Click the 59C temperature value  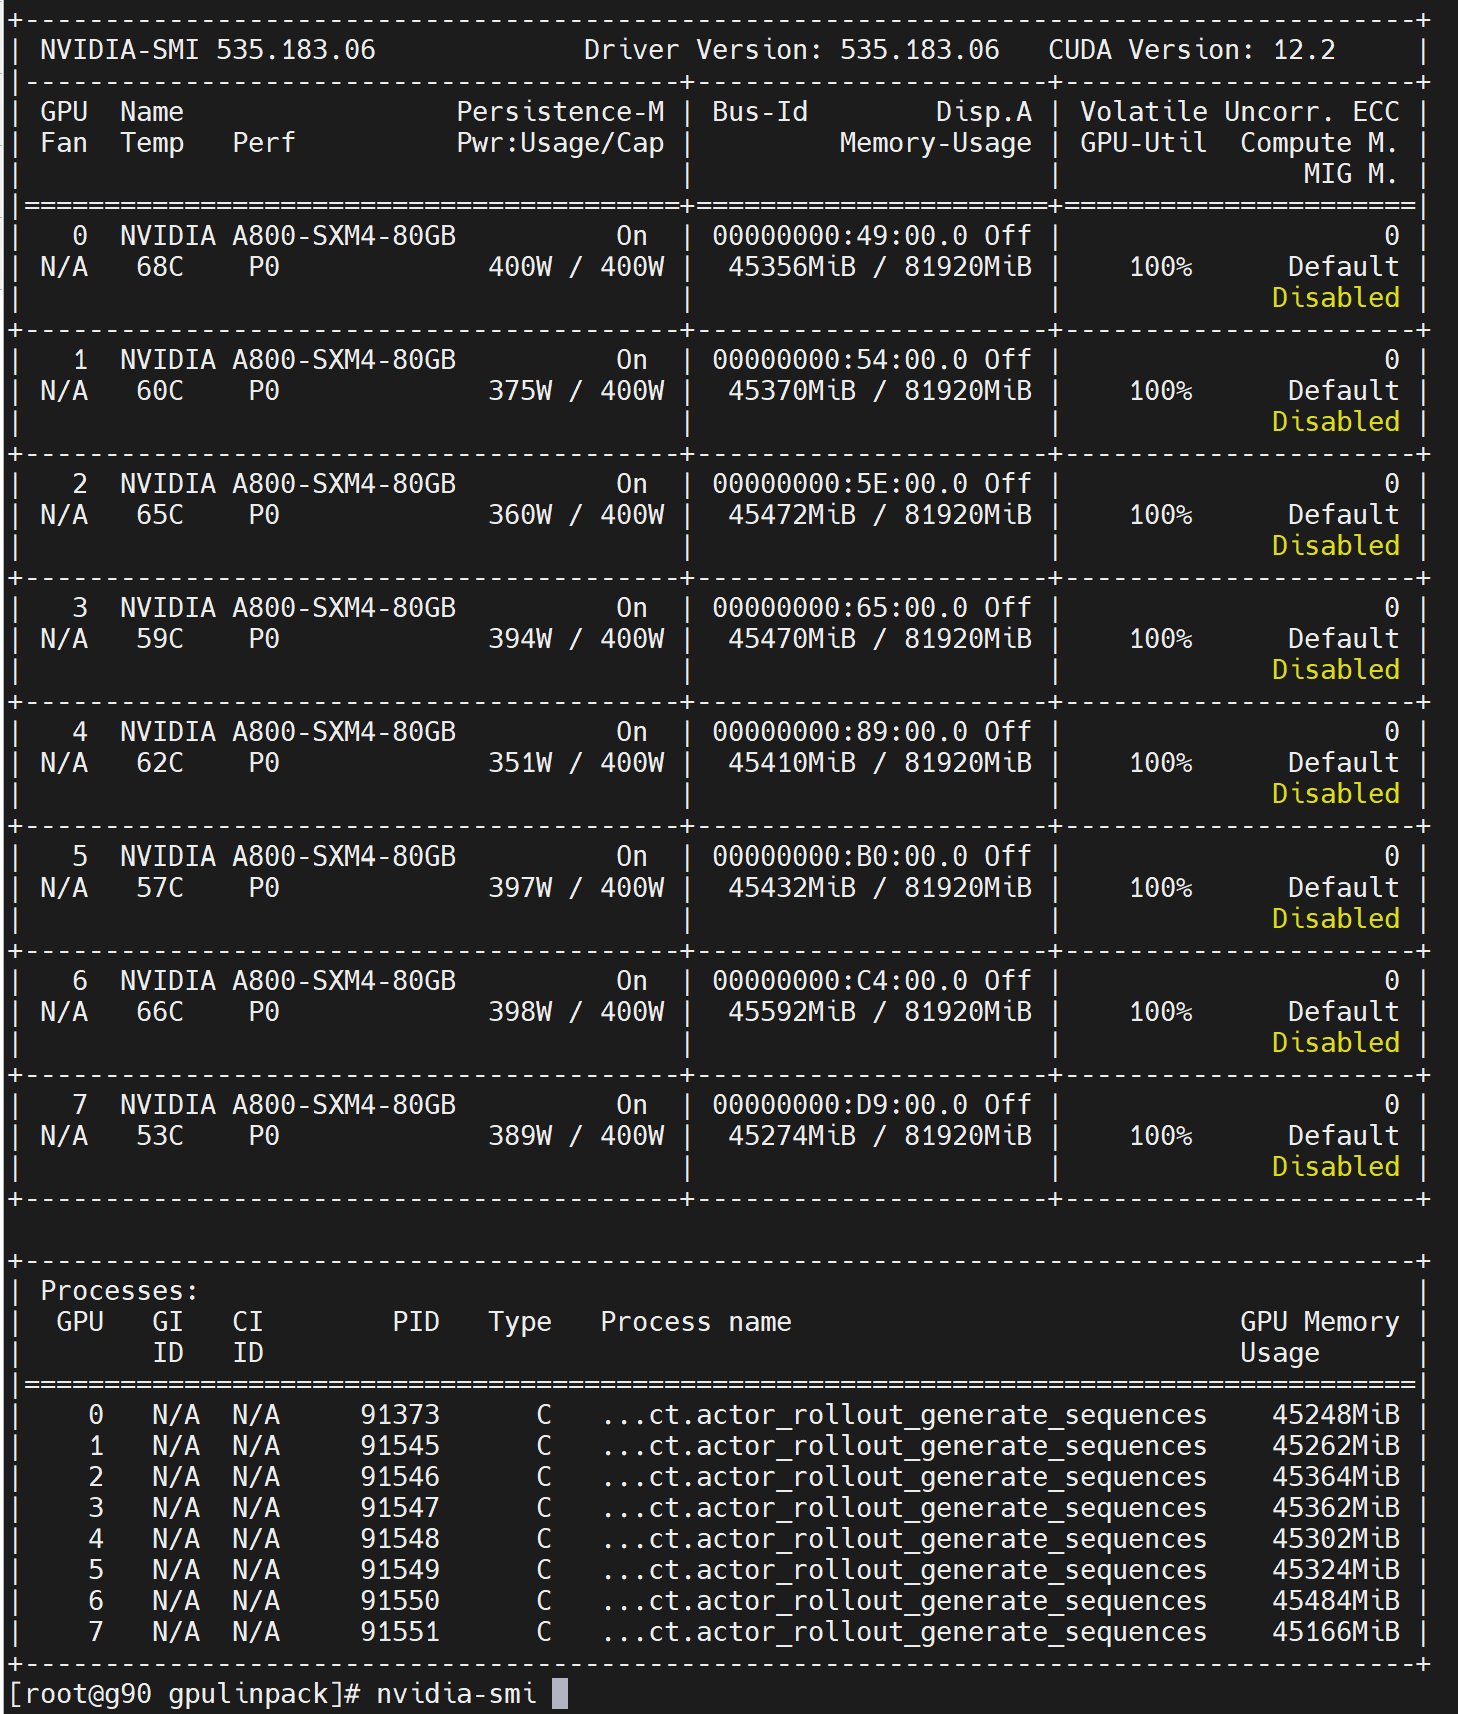click(x=160, y=639)
